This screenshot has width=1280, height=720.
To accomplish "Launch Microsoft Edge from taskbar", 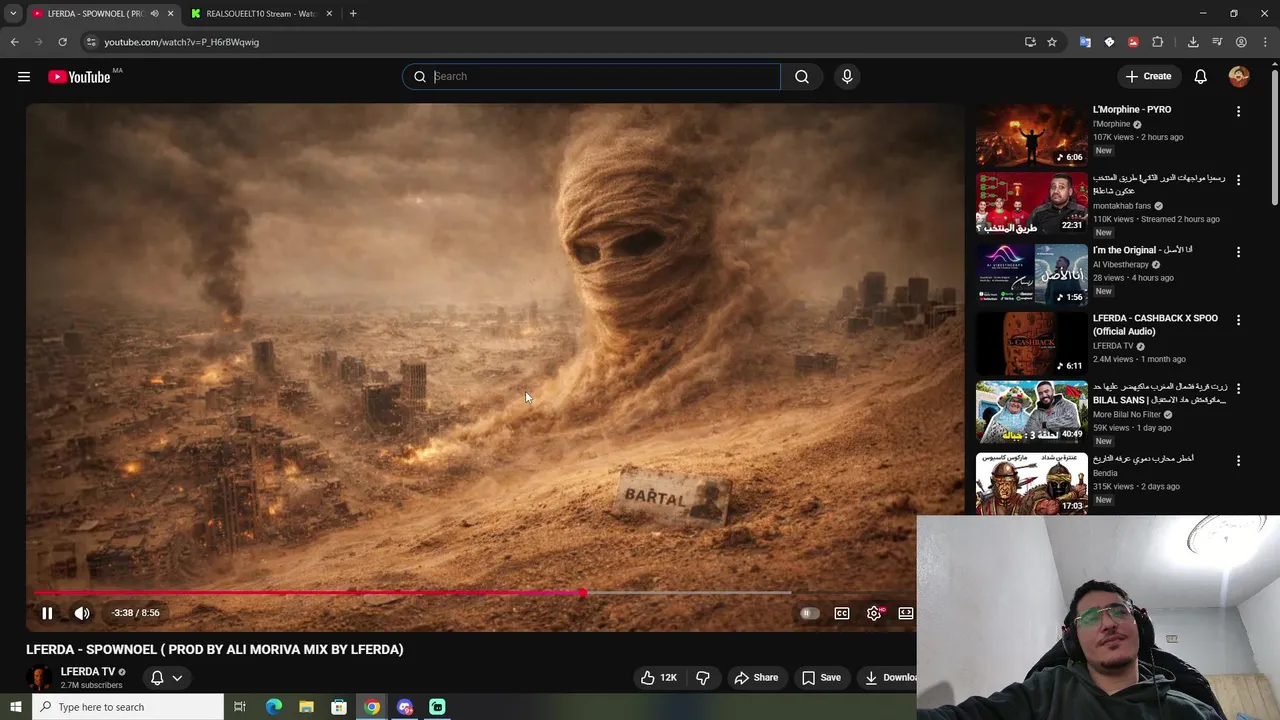I will tap(273, 707).
